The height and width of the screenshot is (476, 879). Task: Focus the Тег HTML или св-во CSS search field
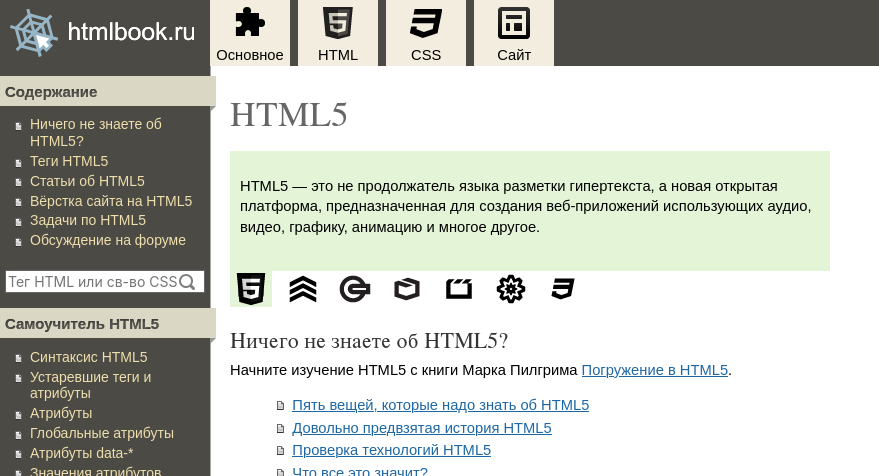(105, 281)
